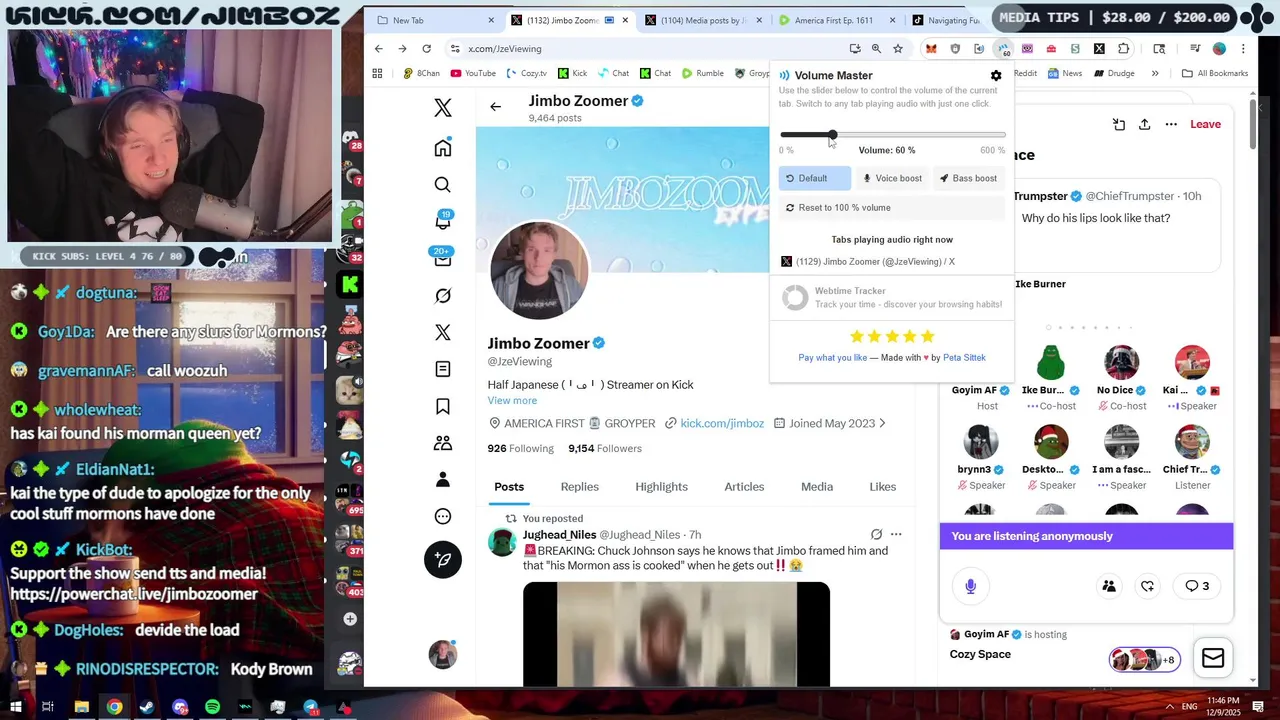
Task: Expand profile details chevron after Joined May 2023
Action: point(882,423)
